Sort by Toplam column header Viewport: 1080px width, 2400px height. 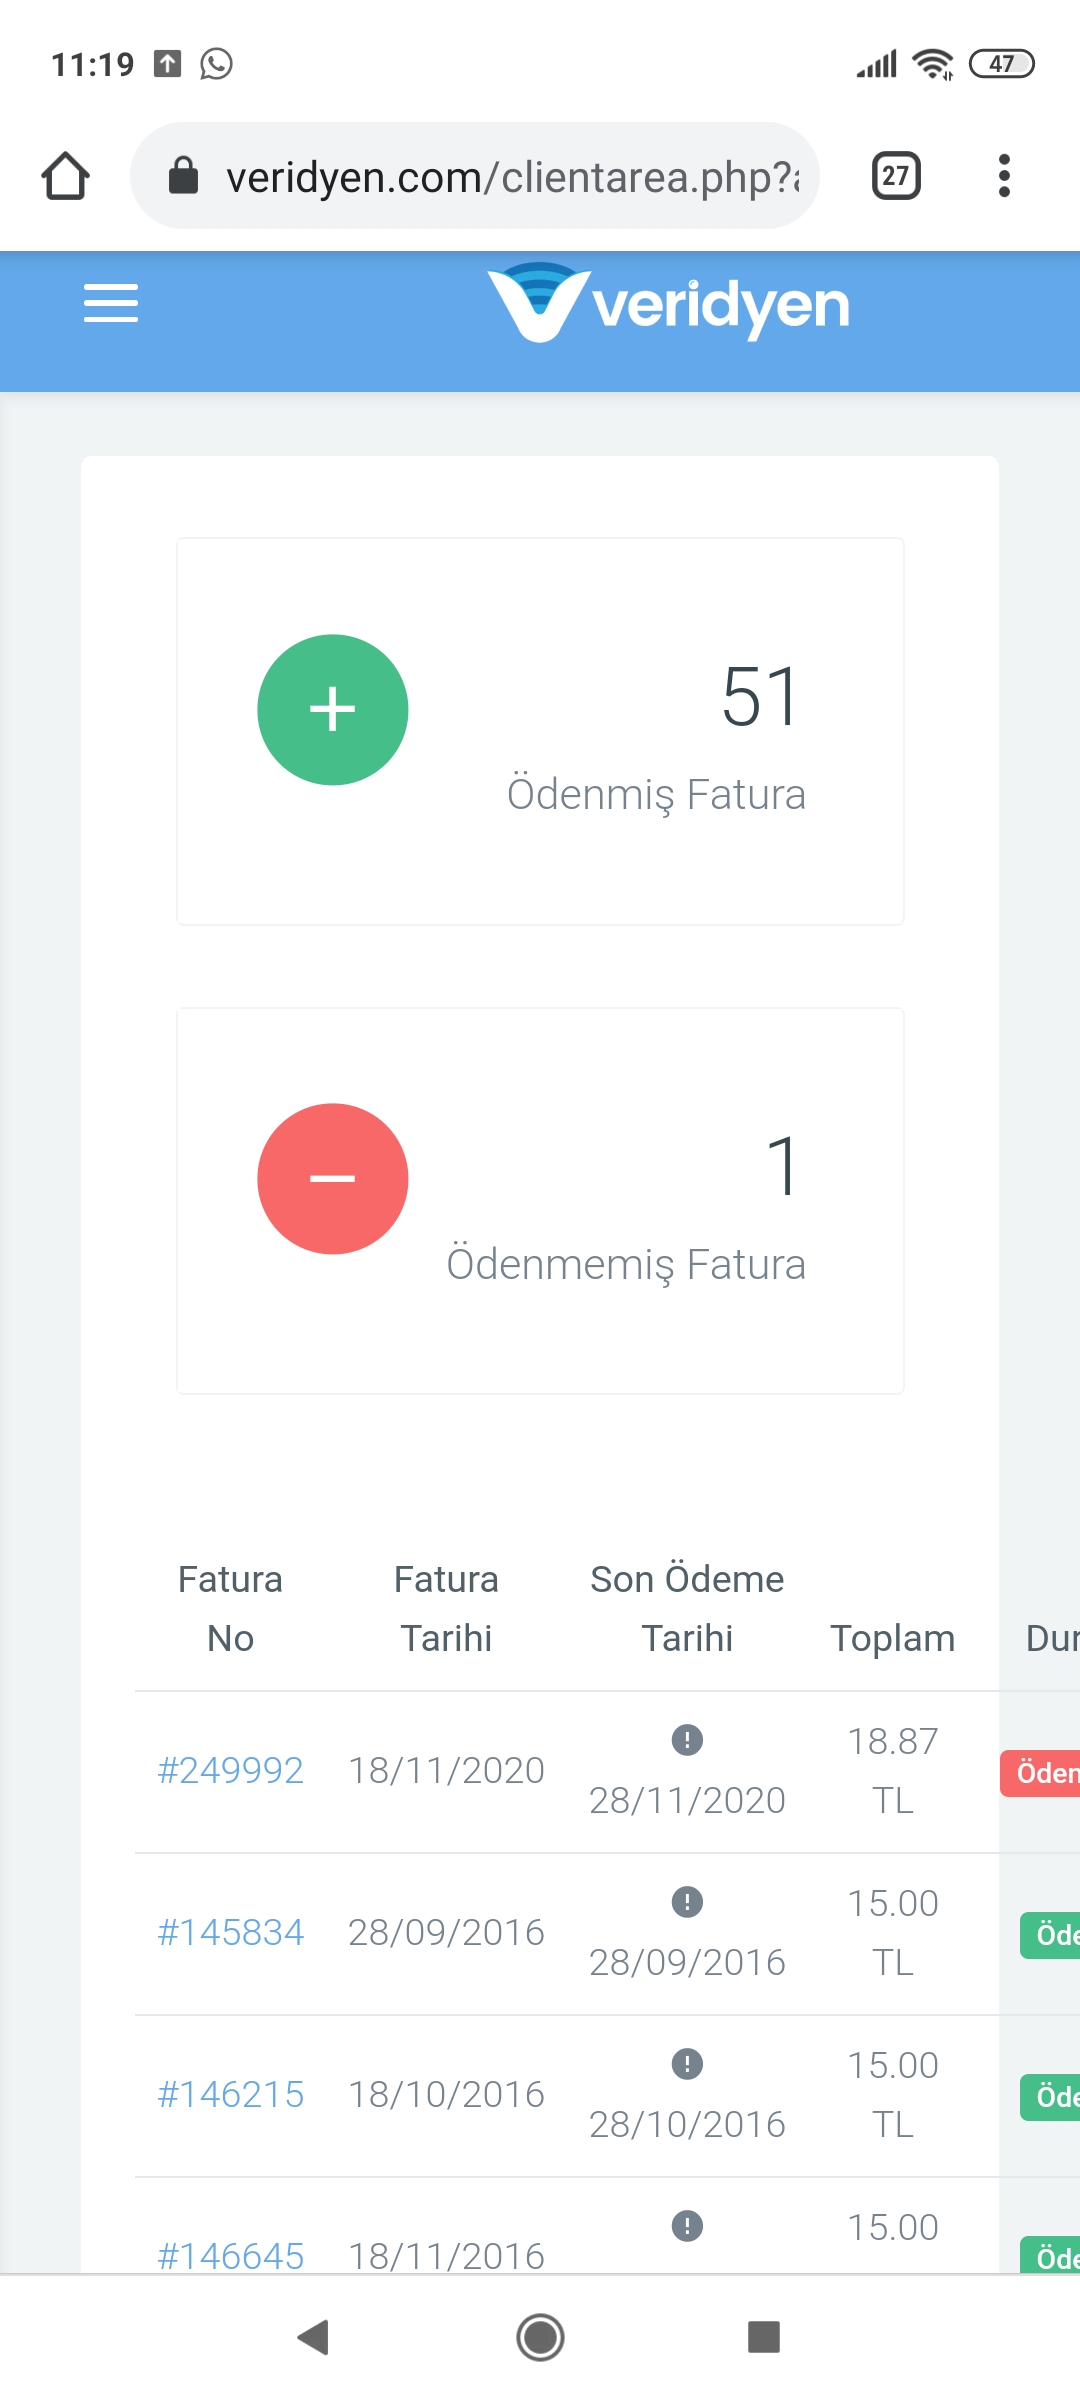click(893, 1639)
